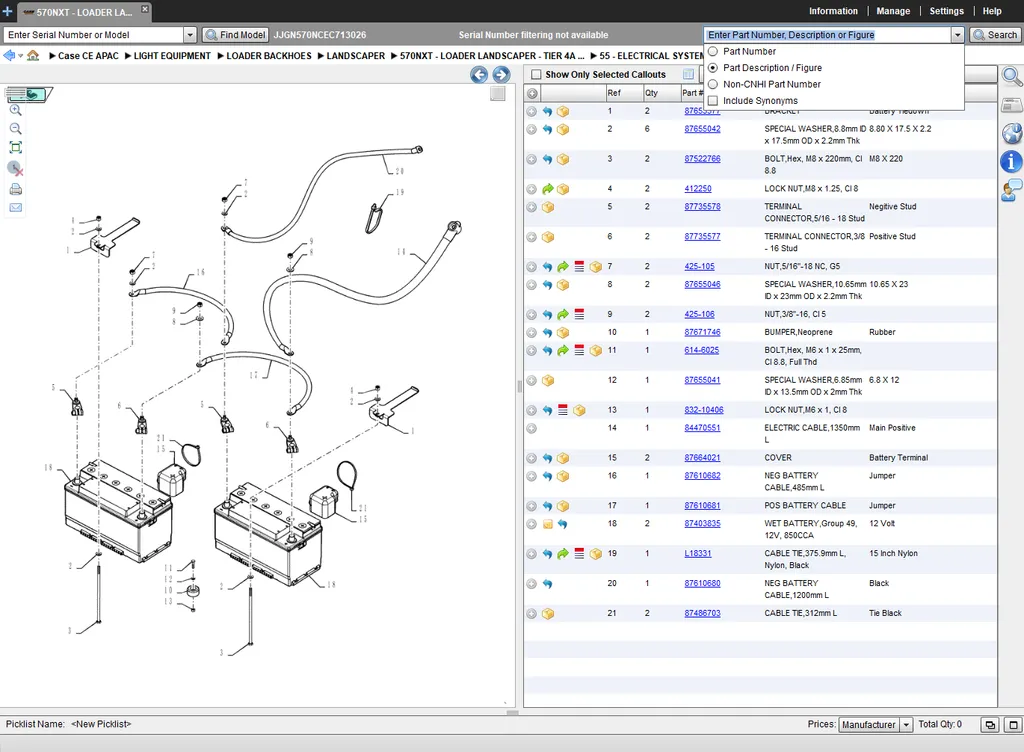
Task: Expand the serial number or model dropdown
Action: (190, 35)
